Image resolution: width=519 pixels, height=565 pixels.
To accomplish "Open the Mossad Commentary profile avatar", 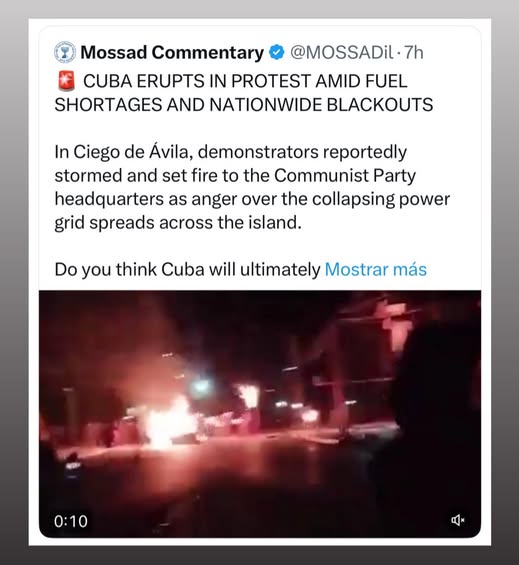I will (x=65, y=53).
